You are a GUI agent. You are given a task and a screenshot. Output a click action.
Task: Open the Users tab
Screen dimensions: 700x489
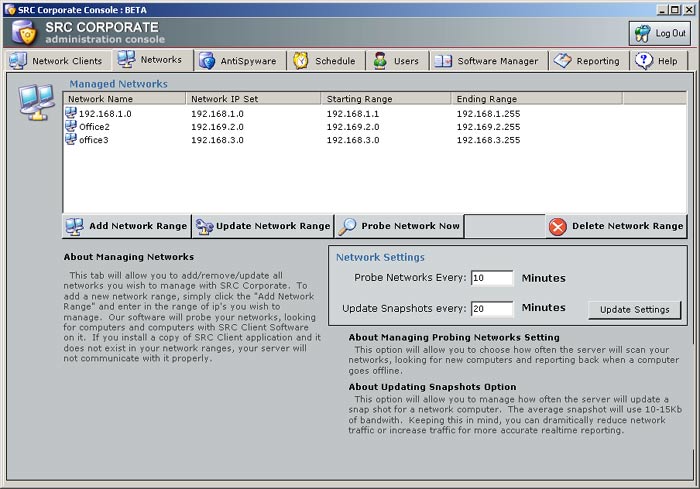point(397,61)
